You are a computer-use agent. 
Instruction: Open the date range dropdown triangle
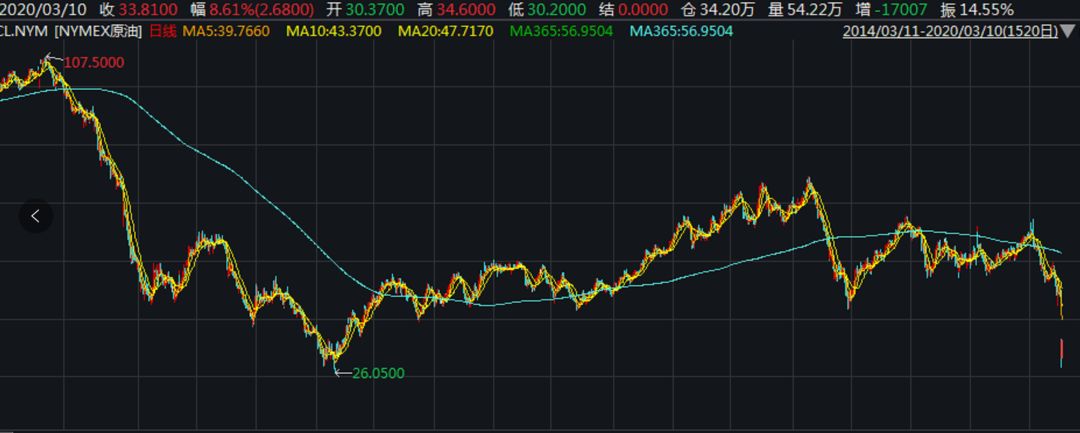[1069, 31]
